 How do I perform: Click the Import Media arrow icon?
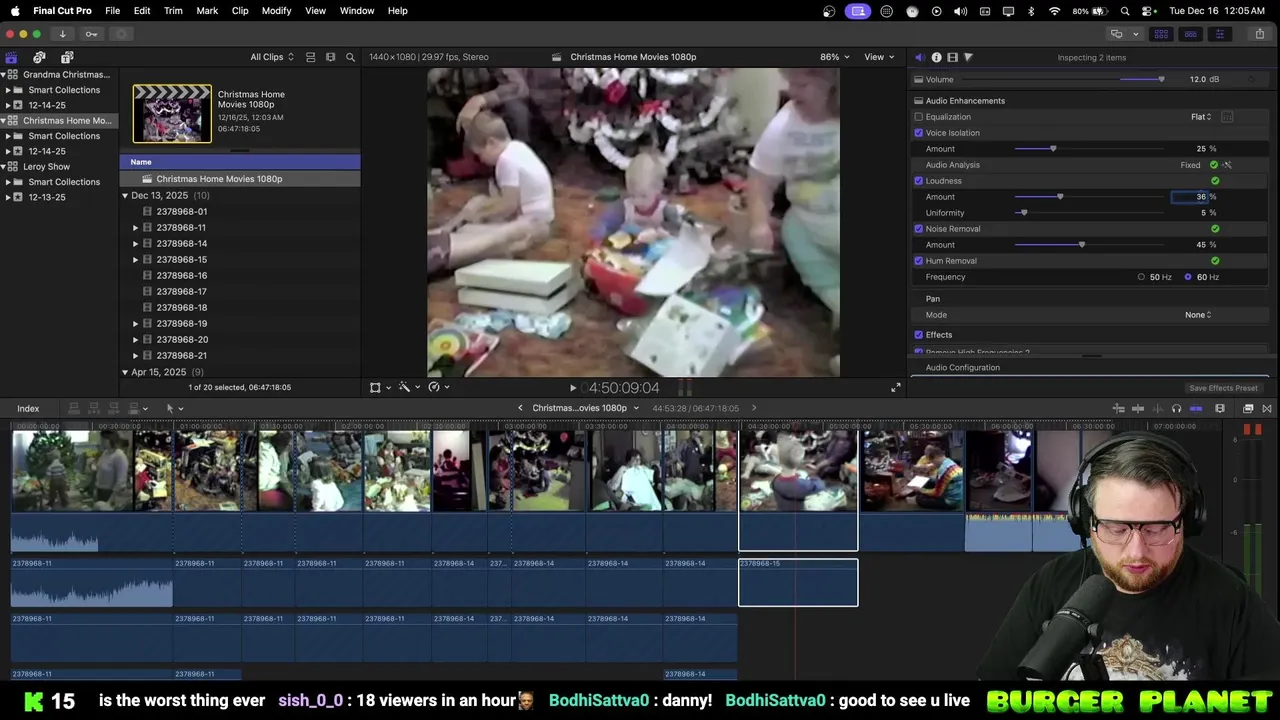click(62, 34)
